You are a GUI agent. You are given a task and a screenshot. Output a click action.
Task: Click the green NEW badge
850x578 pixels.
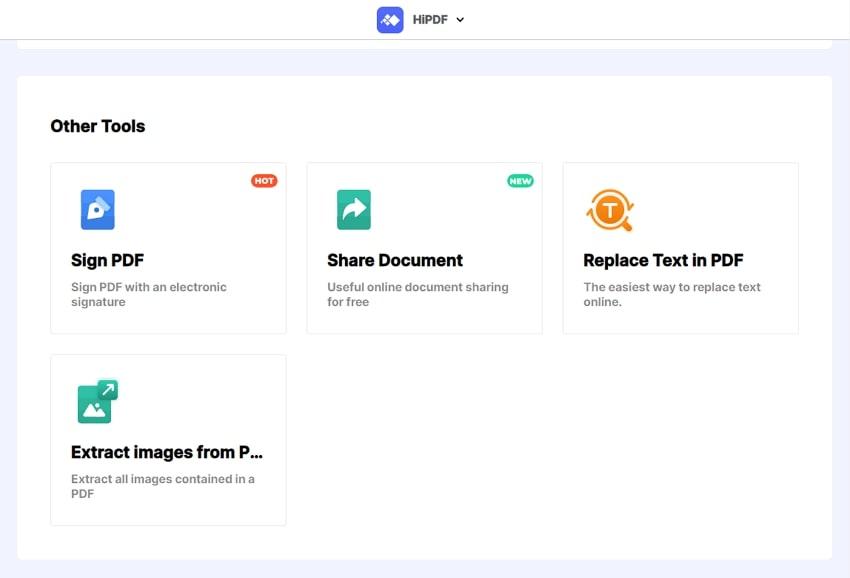520,181
